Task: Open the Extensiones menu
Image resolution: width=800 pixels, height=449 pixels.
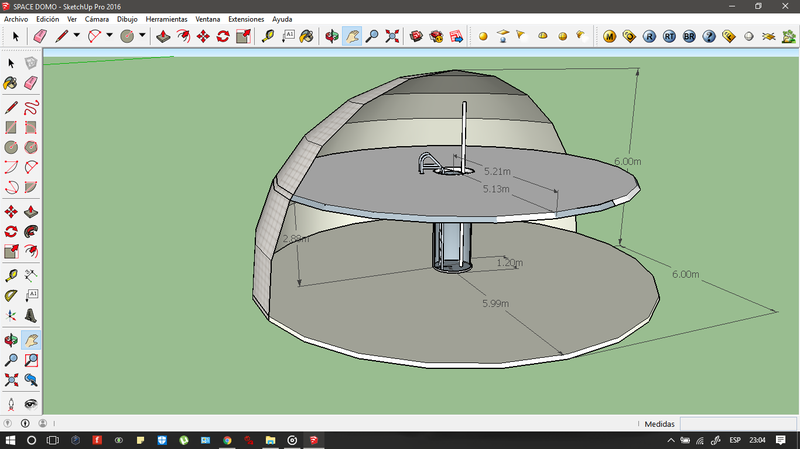Action: [246, 19]
